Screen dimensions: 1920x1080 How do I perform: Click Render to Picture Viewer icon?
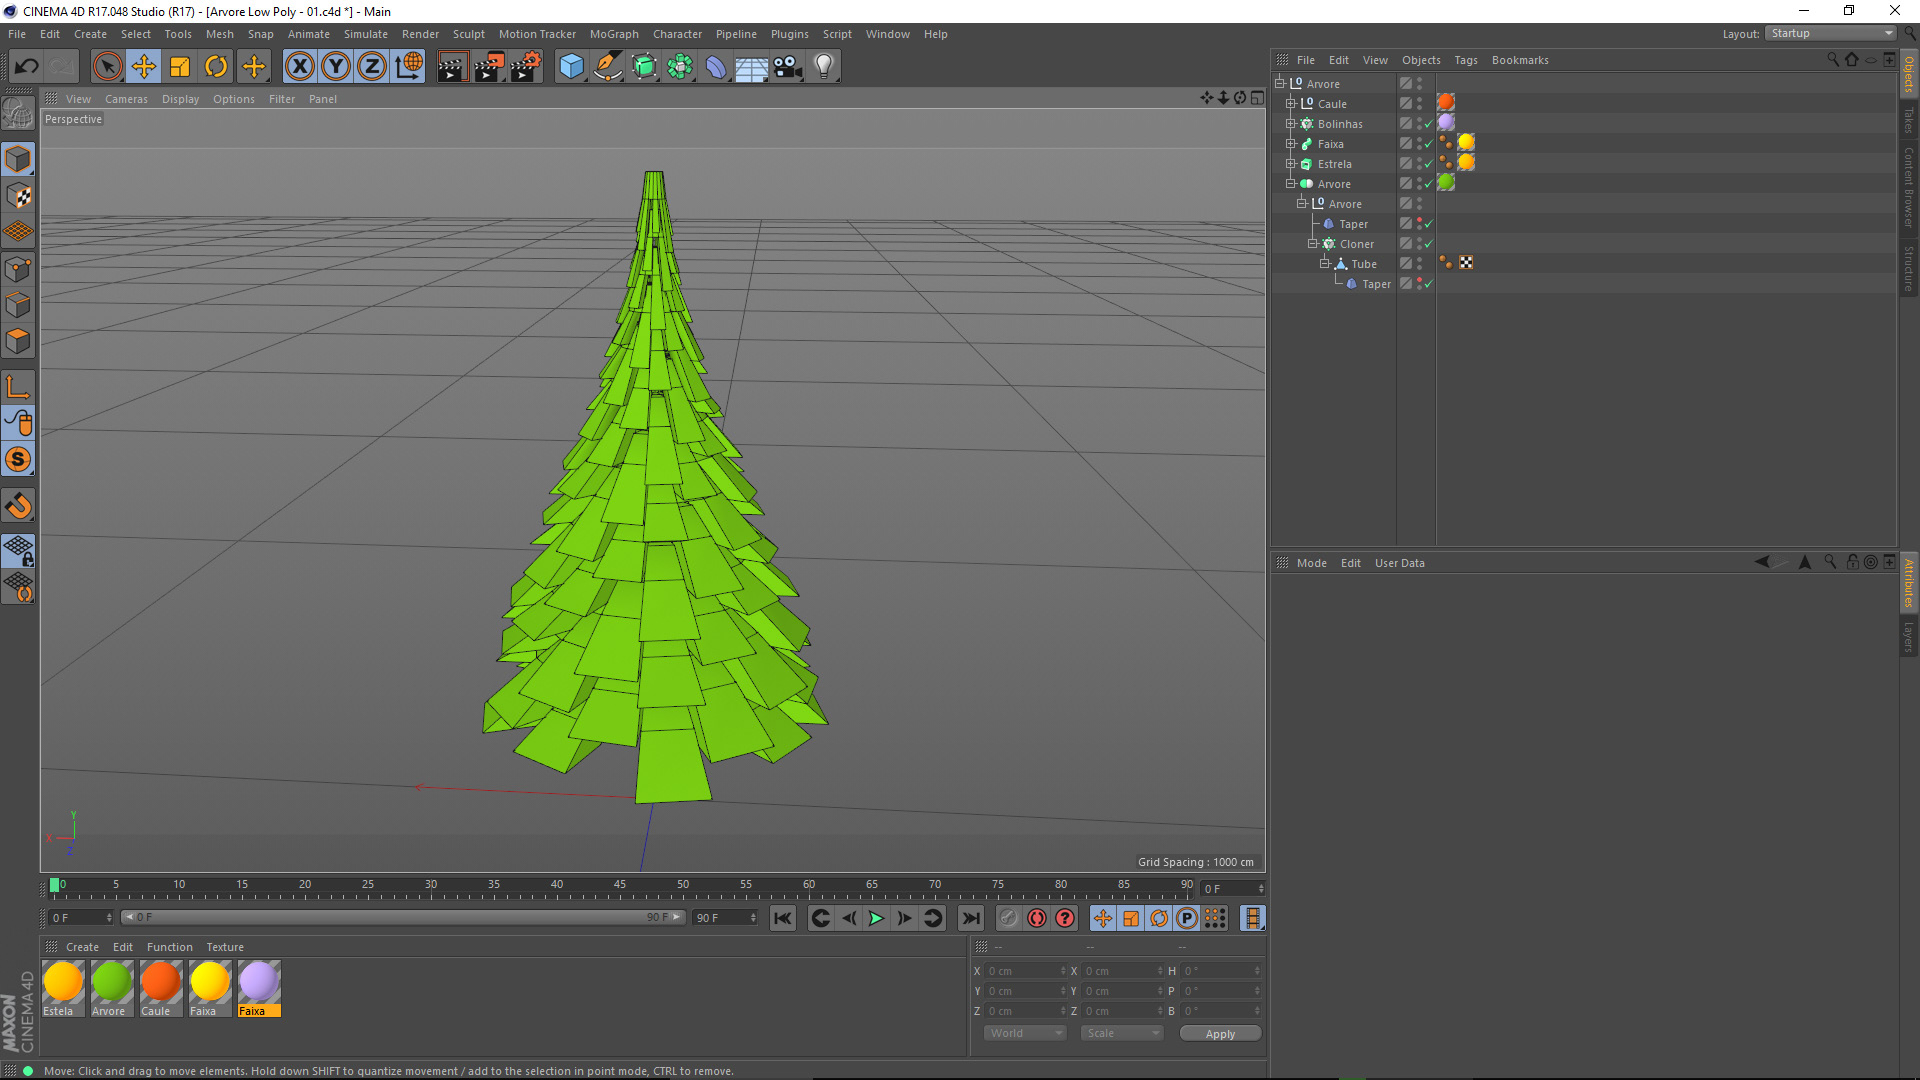point(489,67)
